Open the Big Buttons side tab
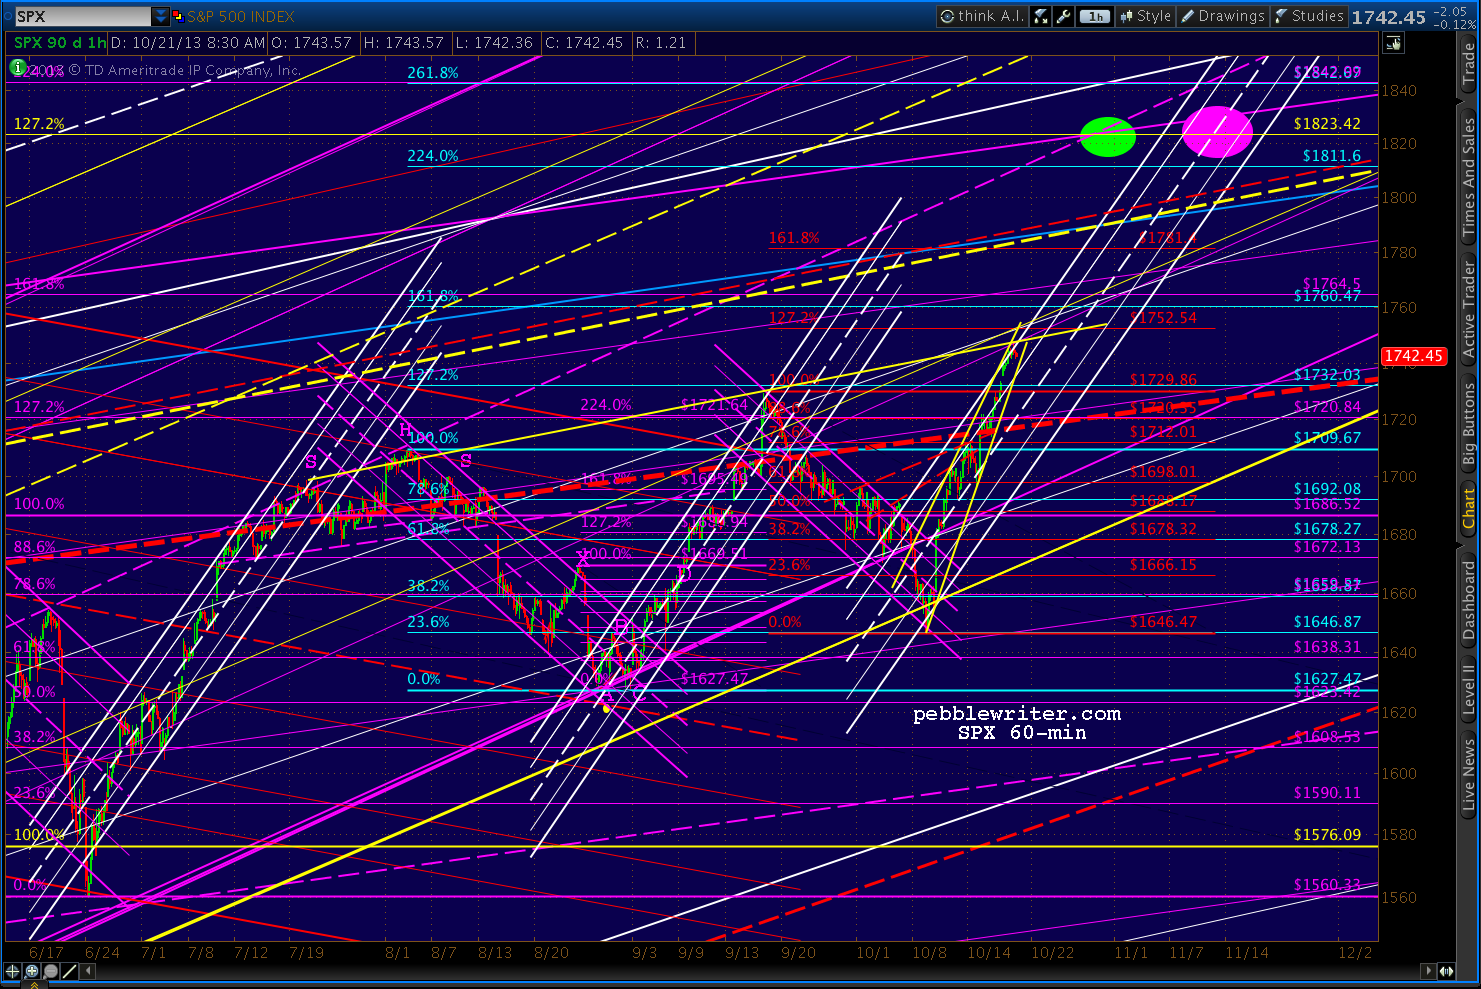Image resolution: width=1481 pixels, height=989 pixels. 1468,423
